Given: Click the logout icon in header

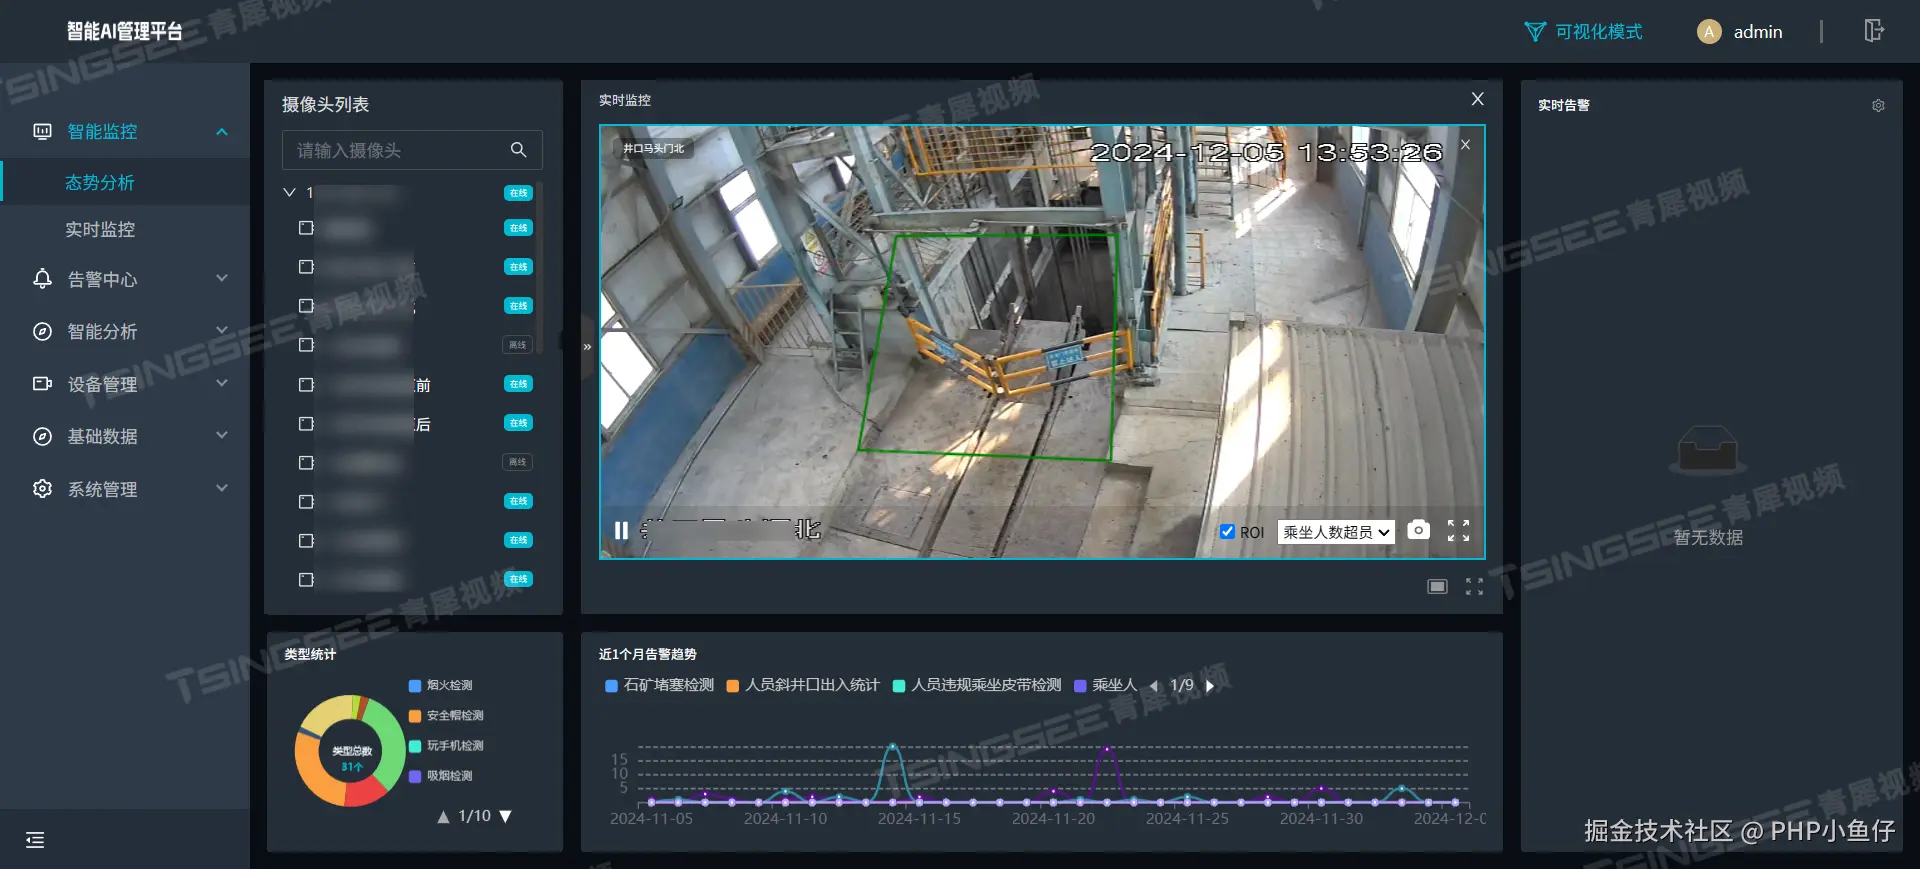Looking at the screenshot, I should 1873,31.
